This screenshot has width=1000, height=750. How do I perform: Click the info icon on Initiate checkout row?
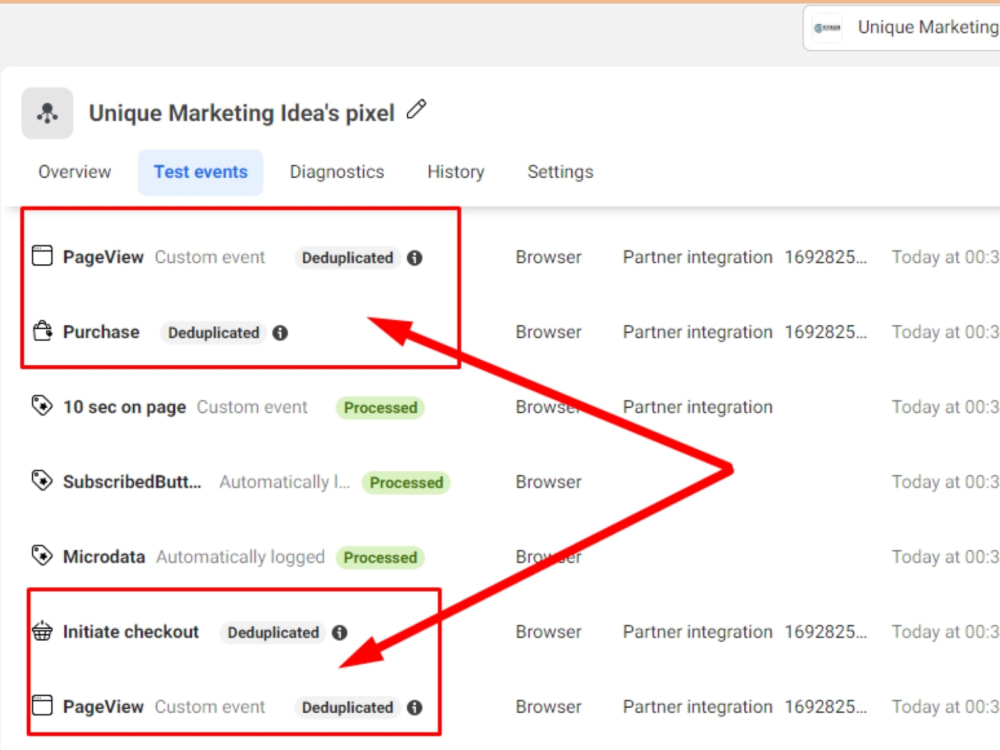click(x=340, y=632)
